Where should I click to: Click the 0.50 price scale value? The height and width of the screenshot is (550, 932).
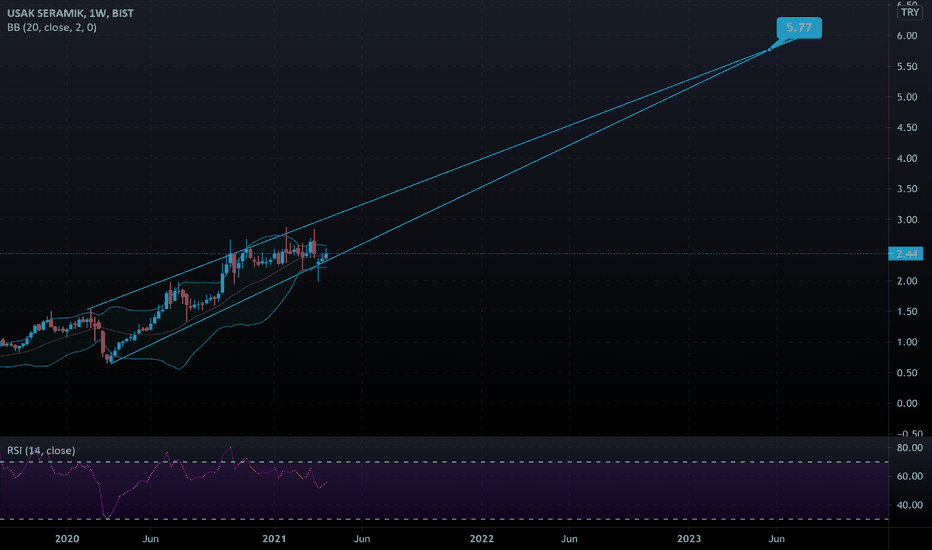tap(907, 373)
